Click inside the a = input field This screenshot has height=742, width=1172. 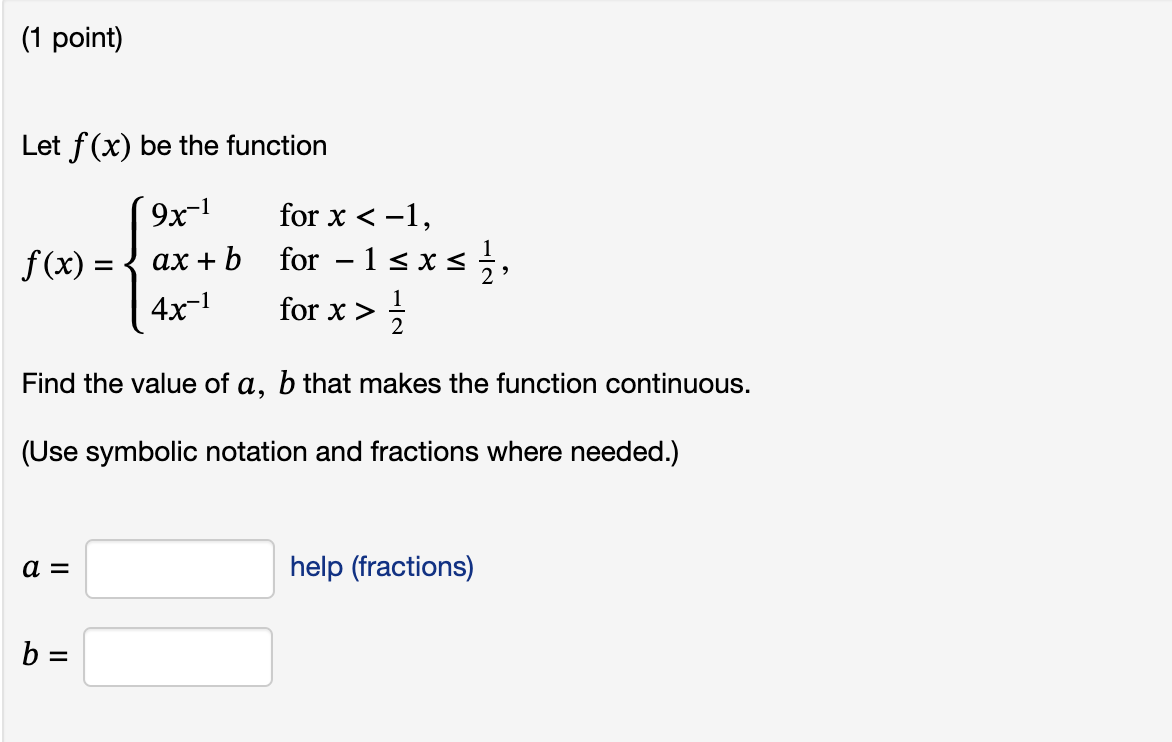coord(178,567)
